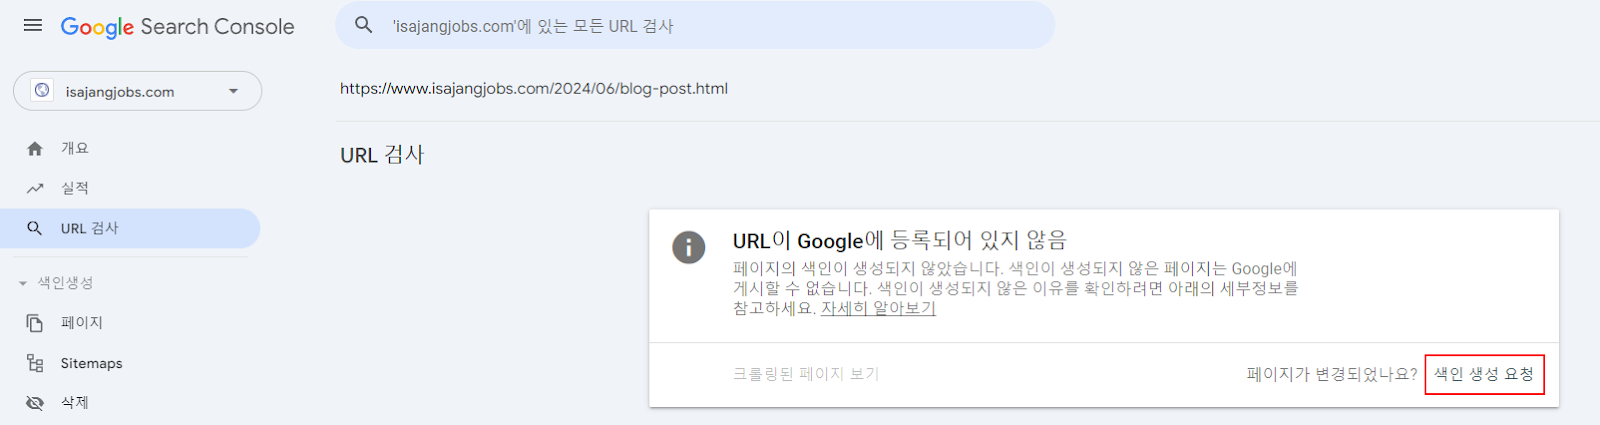Click the 'URL이 Google에 등록되어 있지 않음' title
This screenshot has width=1600, height=425.
(900, 240)
